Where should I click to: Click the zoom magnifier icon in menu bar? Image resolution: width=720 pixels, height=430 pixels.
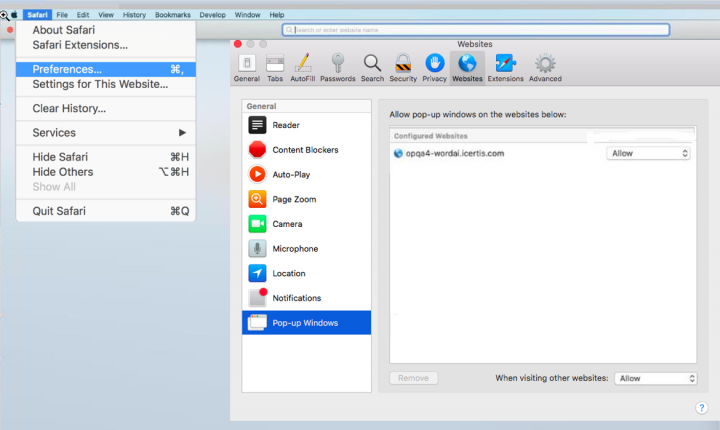point(5,16)
